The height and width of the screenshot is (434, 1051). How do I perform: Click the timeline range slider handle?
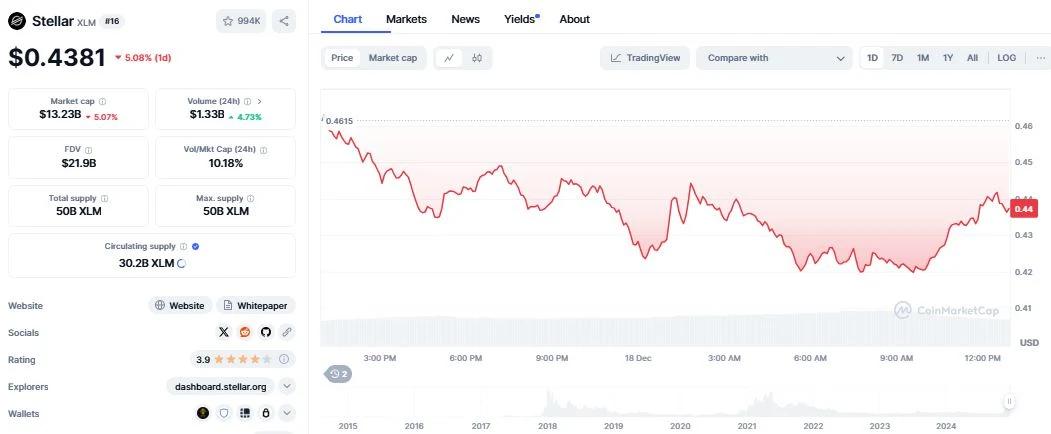[x=1009, y=402]
